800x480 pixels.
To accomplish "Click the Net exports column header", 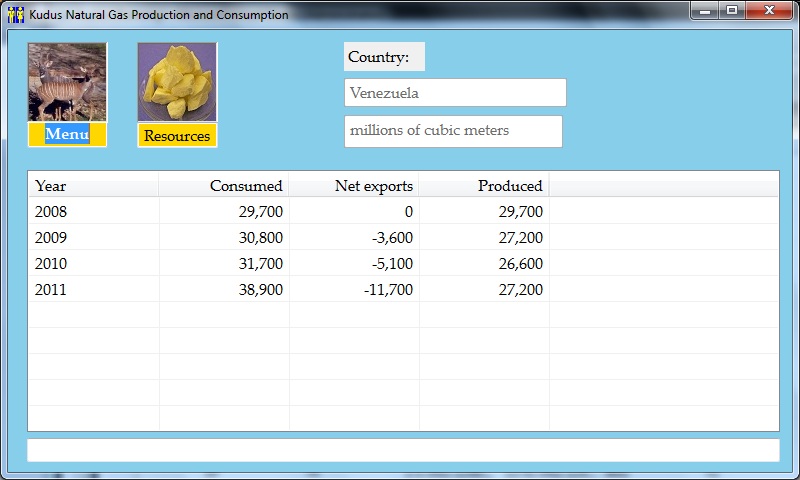I will click(354, 185).
